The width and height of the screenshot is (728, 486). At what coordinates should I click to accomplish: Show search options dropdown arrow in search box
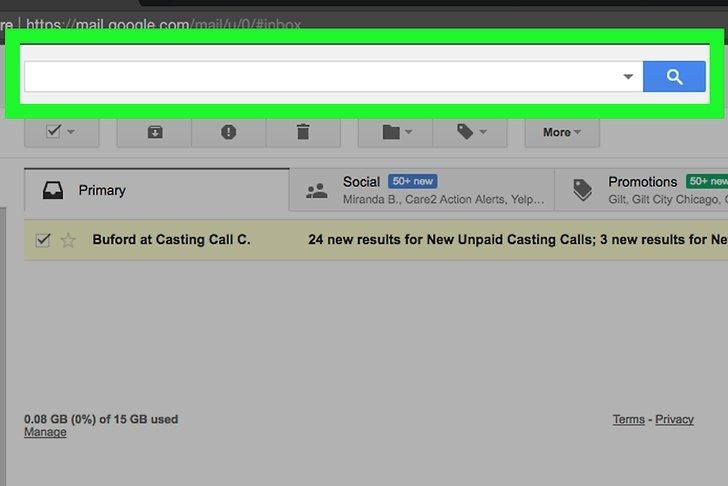(628, 77)
